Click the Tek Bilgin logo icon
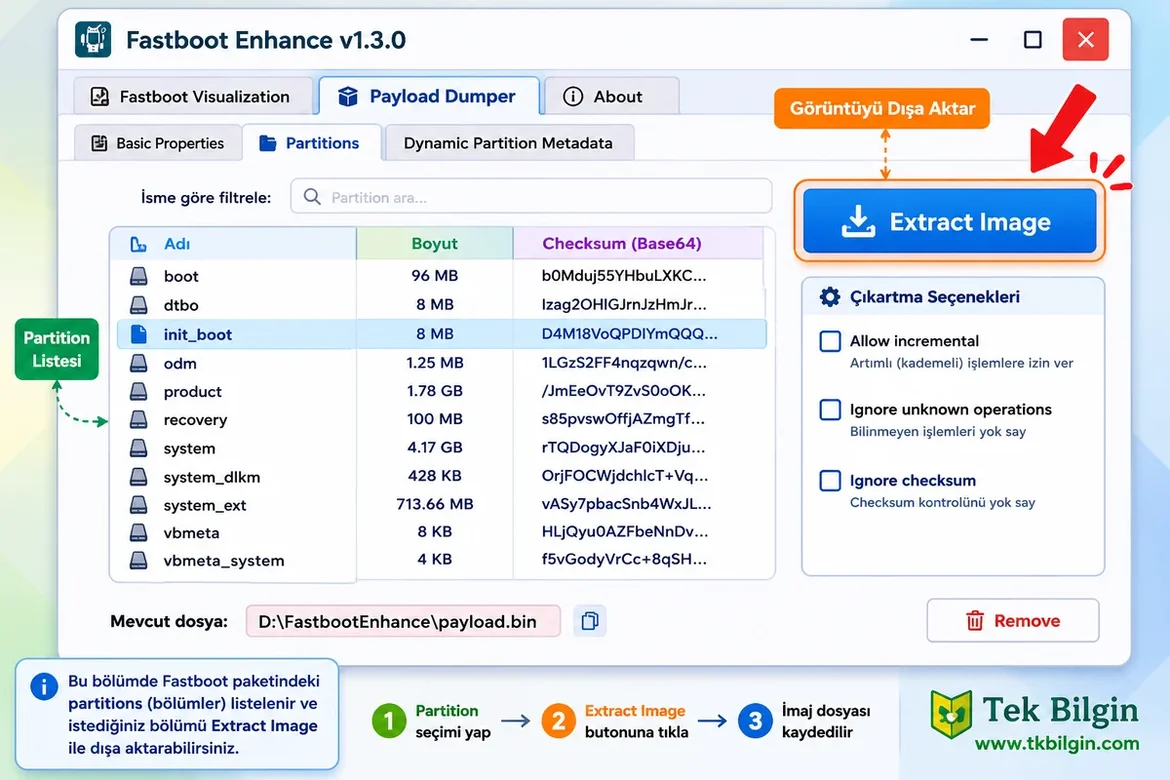 [x=951, y=714]
